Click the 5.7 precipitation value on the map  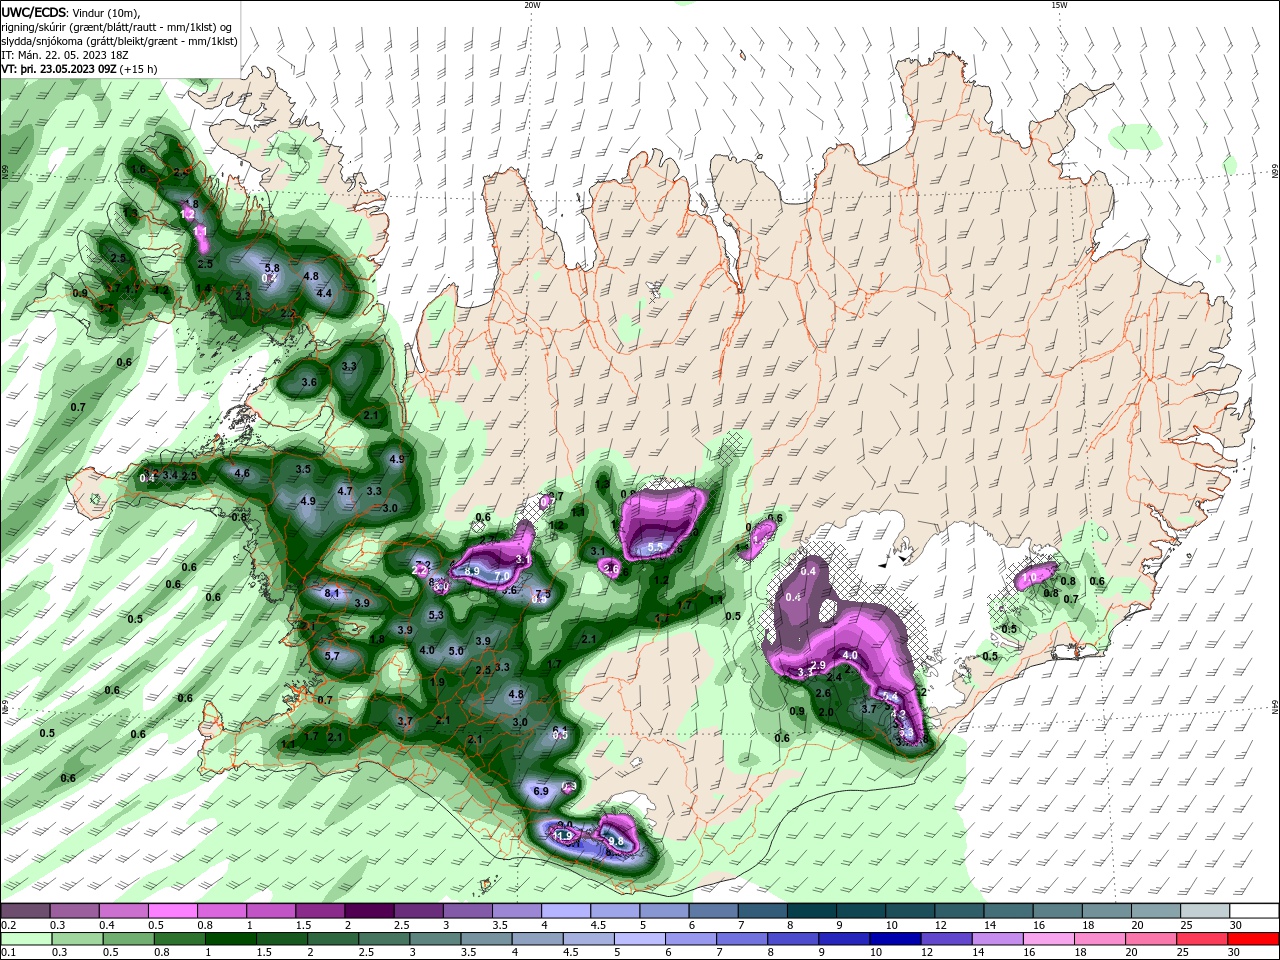click(x=332, y=656)
